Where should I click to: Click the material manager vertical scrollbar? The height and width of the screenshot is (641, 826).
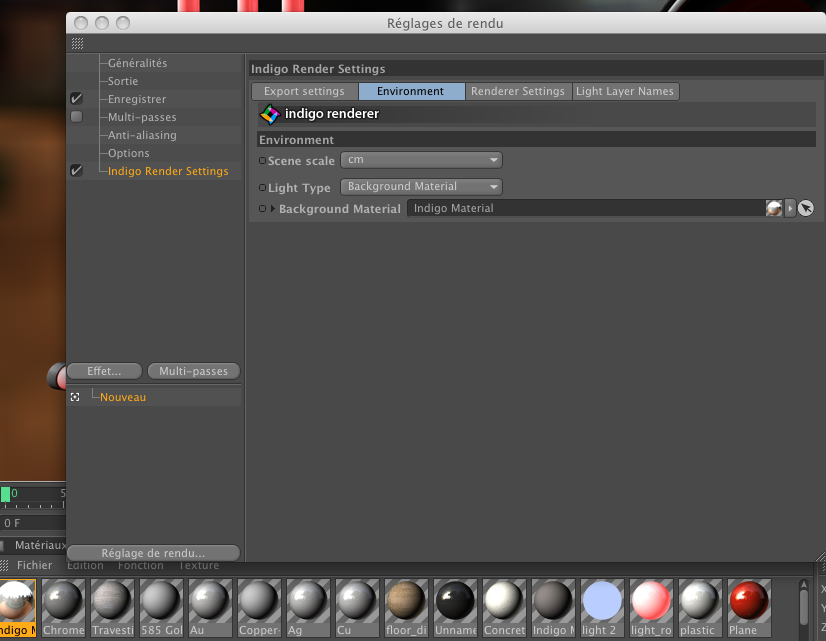pos(803,609)
